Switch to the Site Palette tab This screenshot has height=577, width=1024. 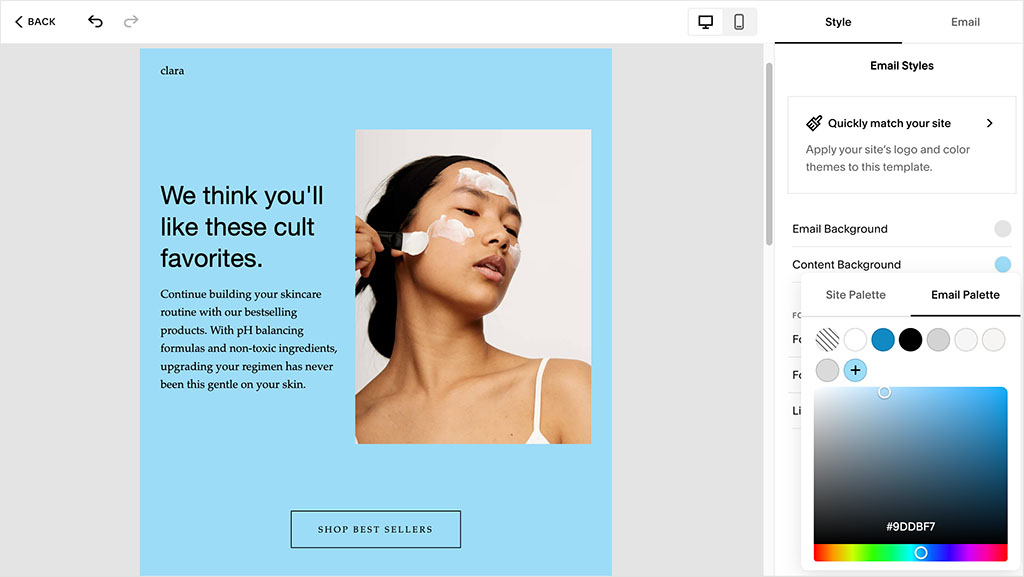point(856,295)
